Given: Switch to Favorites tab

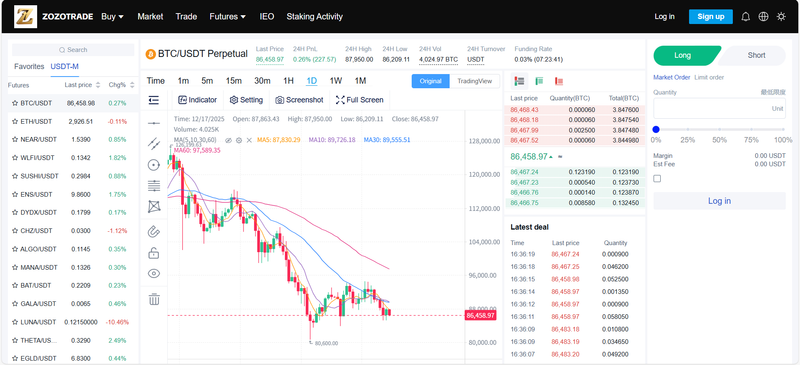Looking at the screenshot, I should (29, 66).
